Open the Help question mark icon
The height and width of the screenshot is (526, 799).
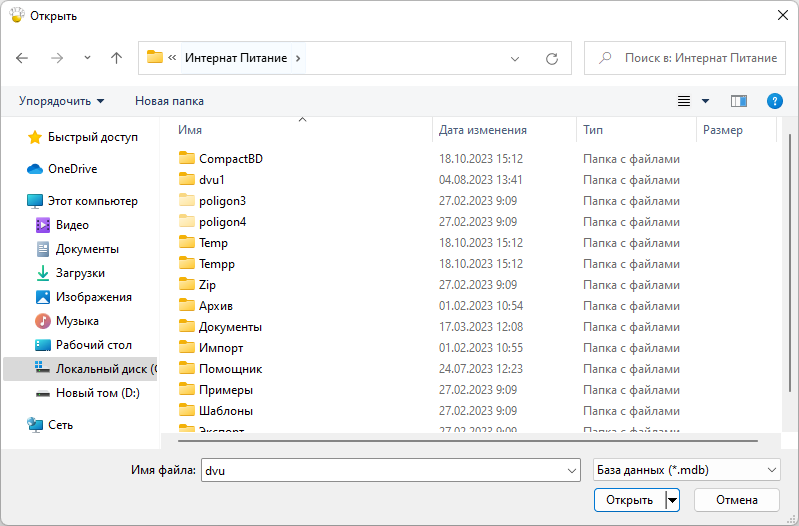click(774, 101)
